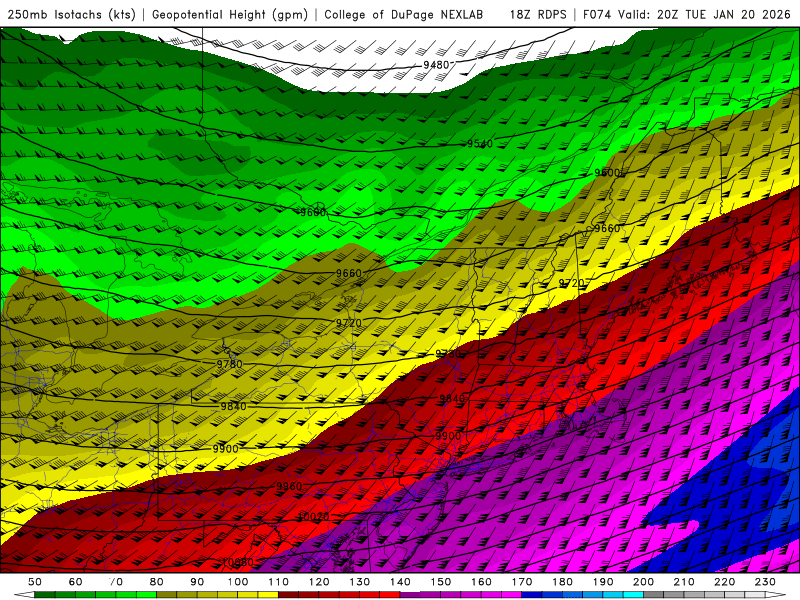Viewport: 800px width, 600px height.
Task: Click the 80 value on the color scale
Action: 156,582
